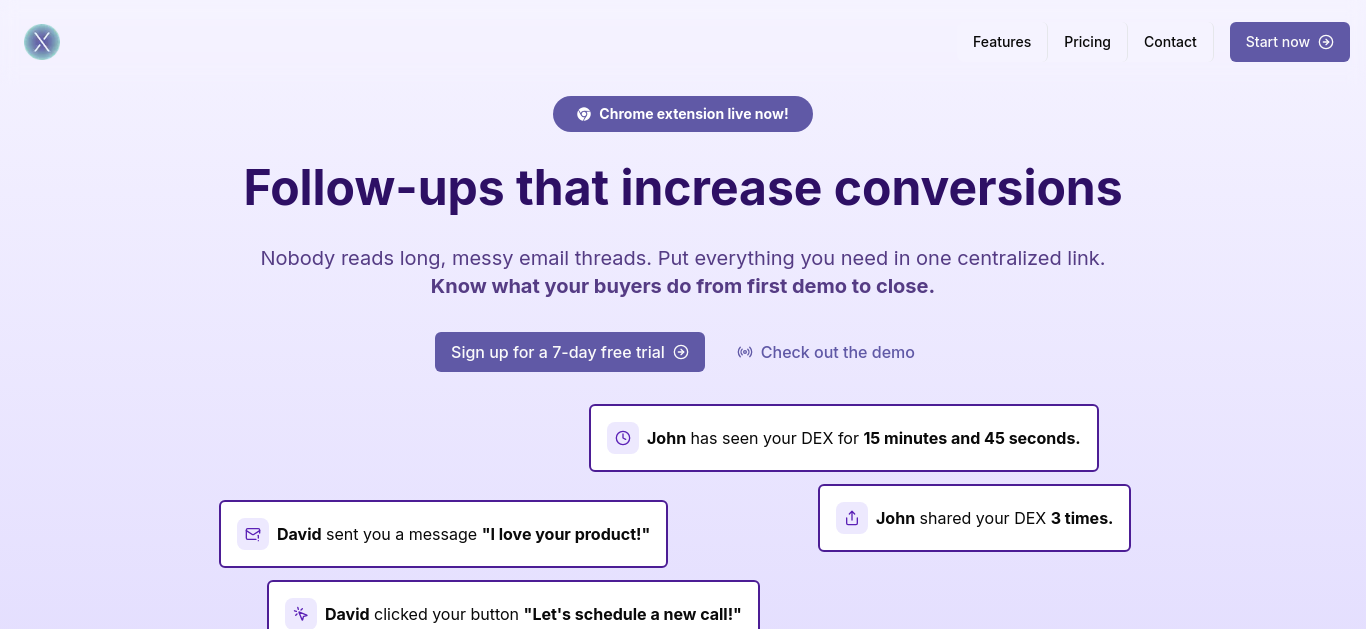1366x629 pixels.
Task: Sign up for a 7-day free trial
Action: 570,352
